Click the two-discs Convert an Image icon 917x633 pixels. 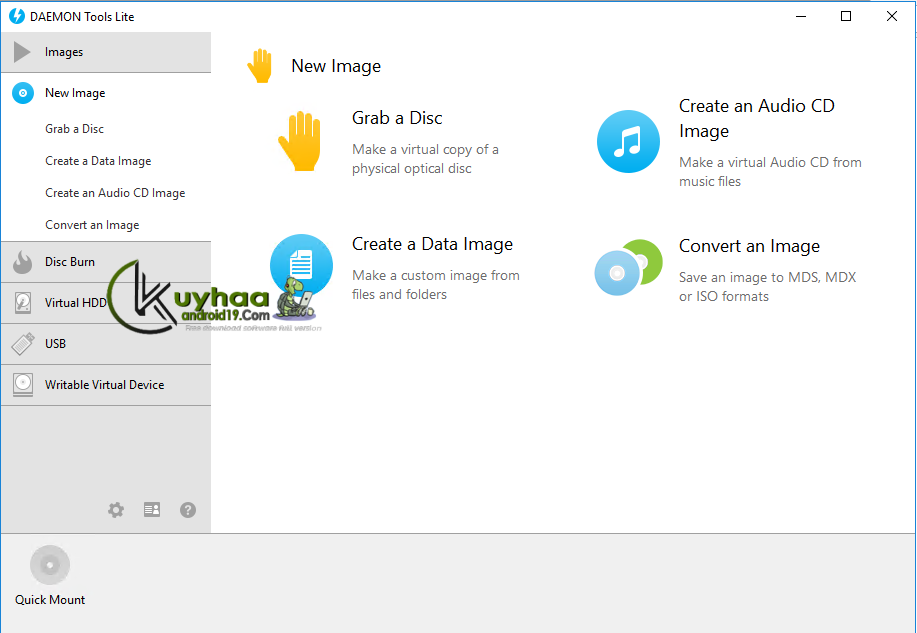[628, 267]
